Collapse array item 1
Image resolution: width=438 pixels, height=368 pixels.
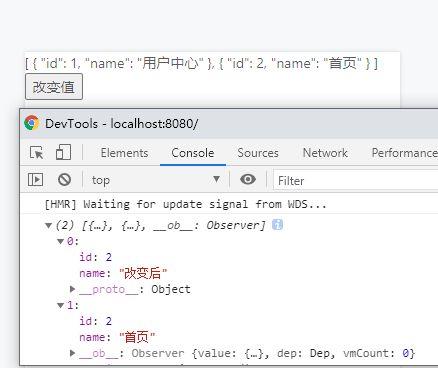click(x=61, y=305)
